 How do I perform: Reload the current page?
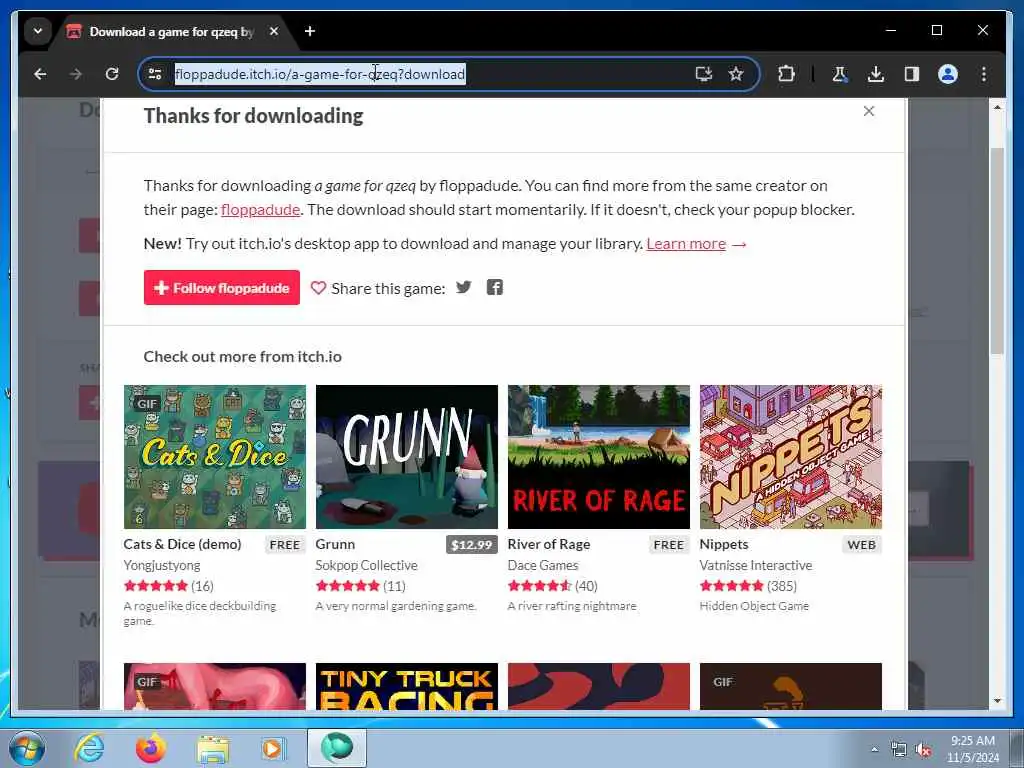[112, 74]
